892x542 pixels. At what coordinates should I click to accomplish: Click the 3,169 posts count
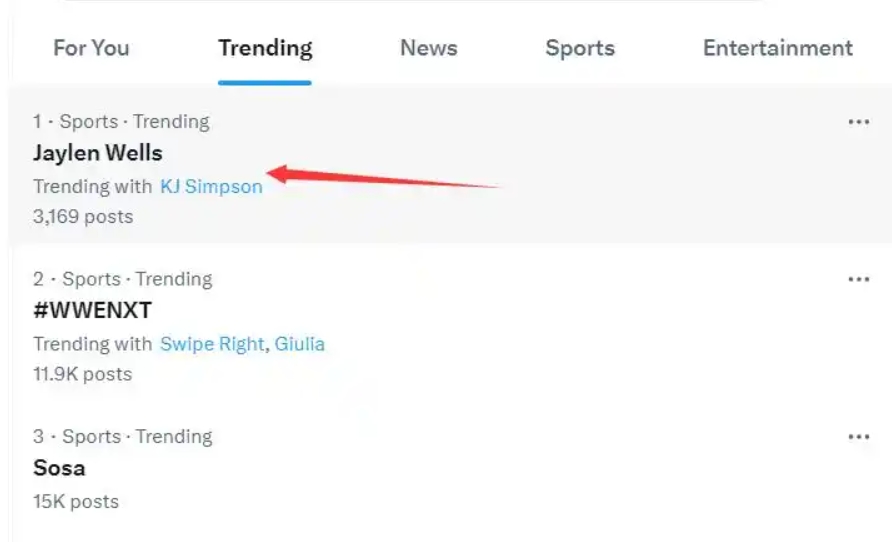pyautogui.click(x=82, y=216)
